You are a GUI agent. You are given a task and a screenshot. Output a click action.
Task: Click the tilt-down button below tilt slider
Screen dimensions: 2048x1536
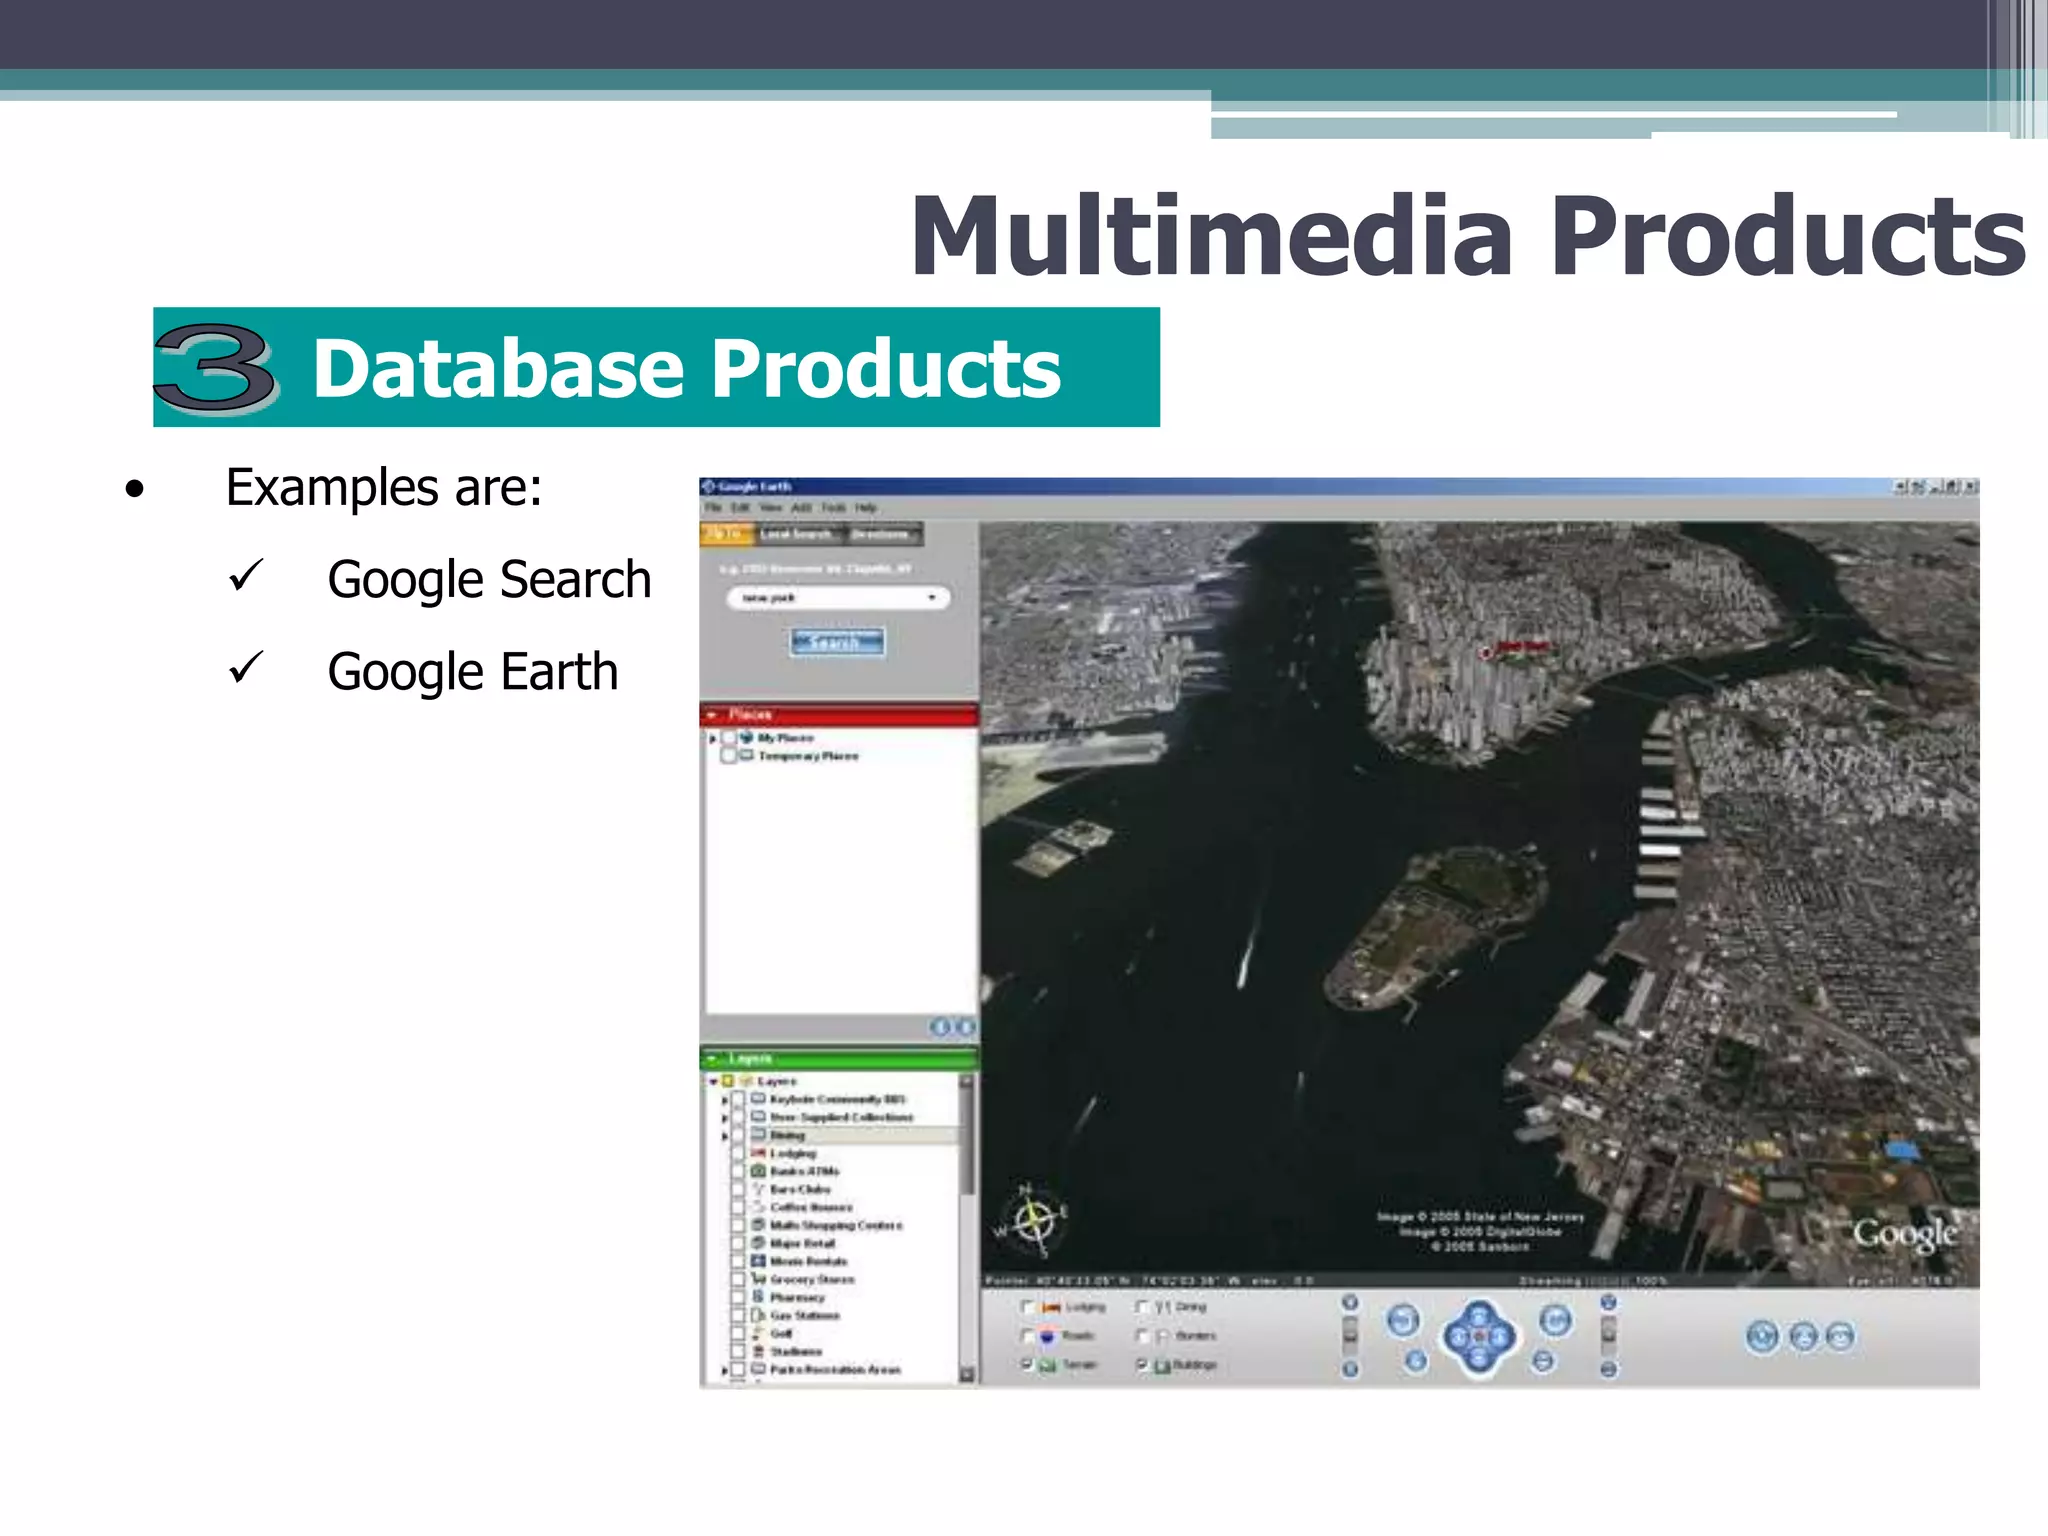point(1608,1369)
